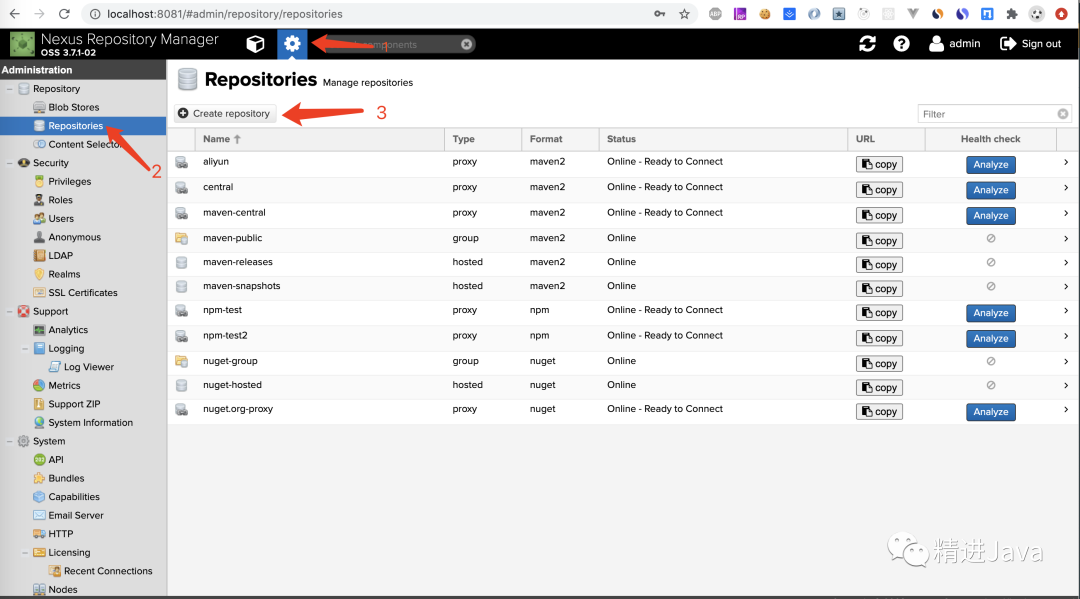
Task: Clear the header search box
Action: tap(466, 44)
